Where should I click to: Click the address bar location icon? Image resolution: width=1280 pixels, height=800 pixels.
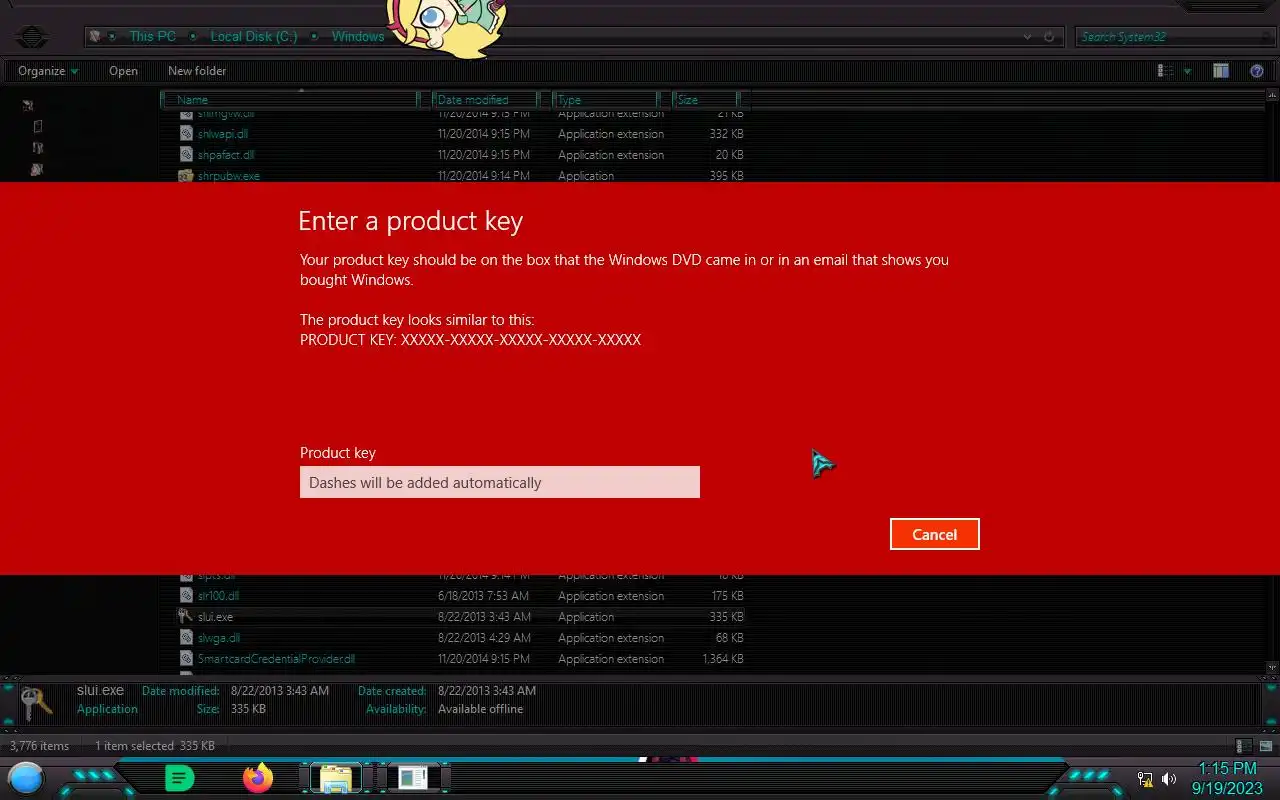95,36
